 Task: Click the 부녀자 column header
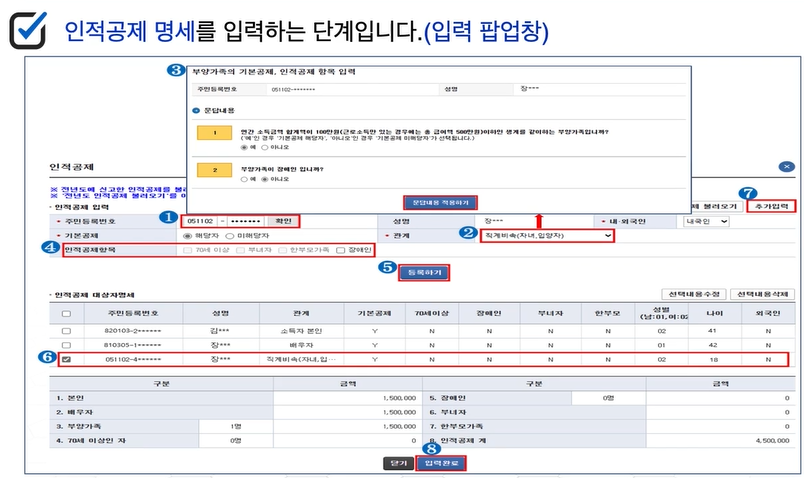point(550,313)
